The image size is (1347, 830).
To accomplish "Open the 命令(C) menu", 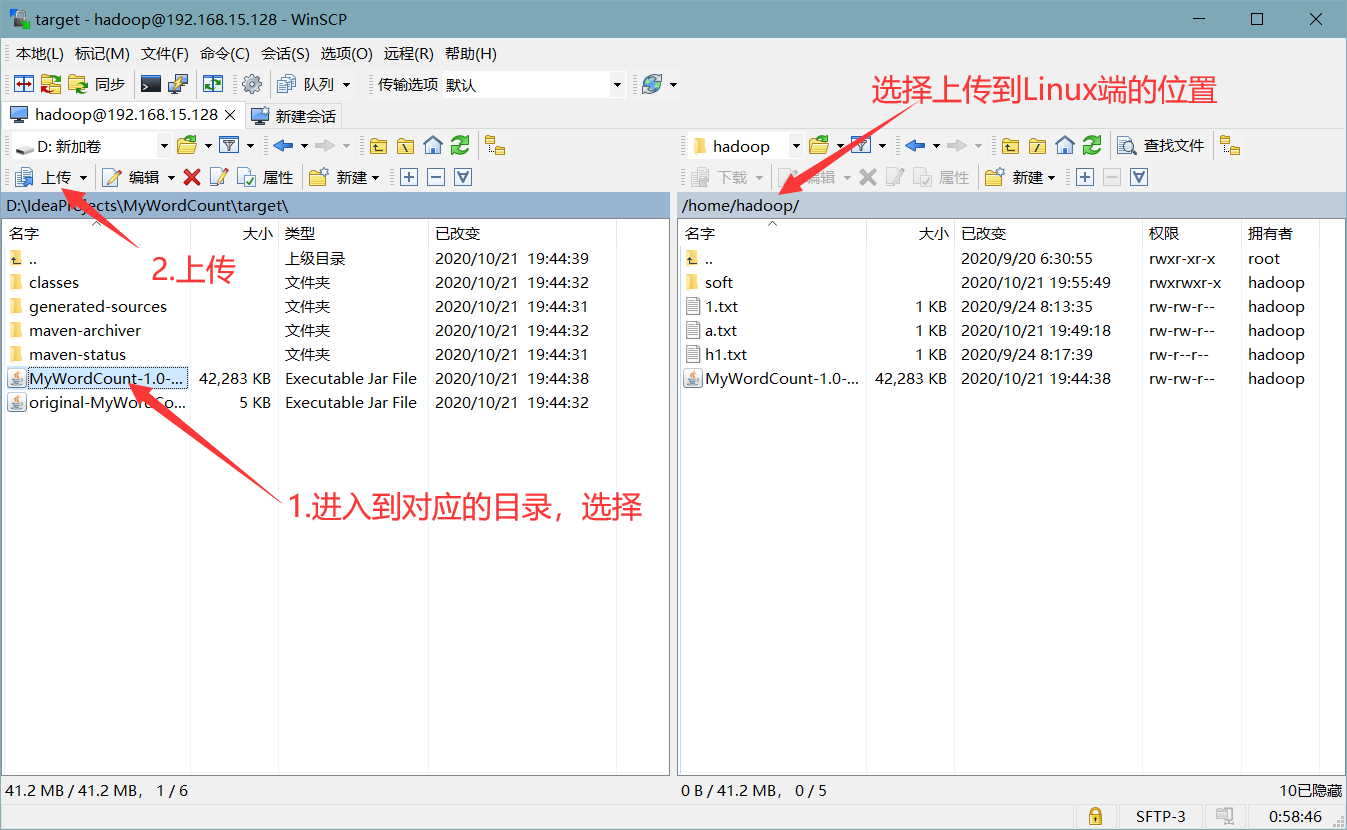I will coord(225,54).
